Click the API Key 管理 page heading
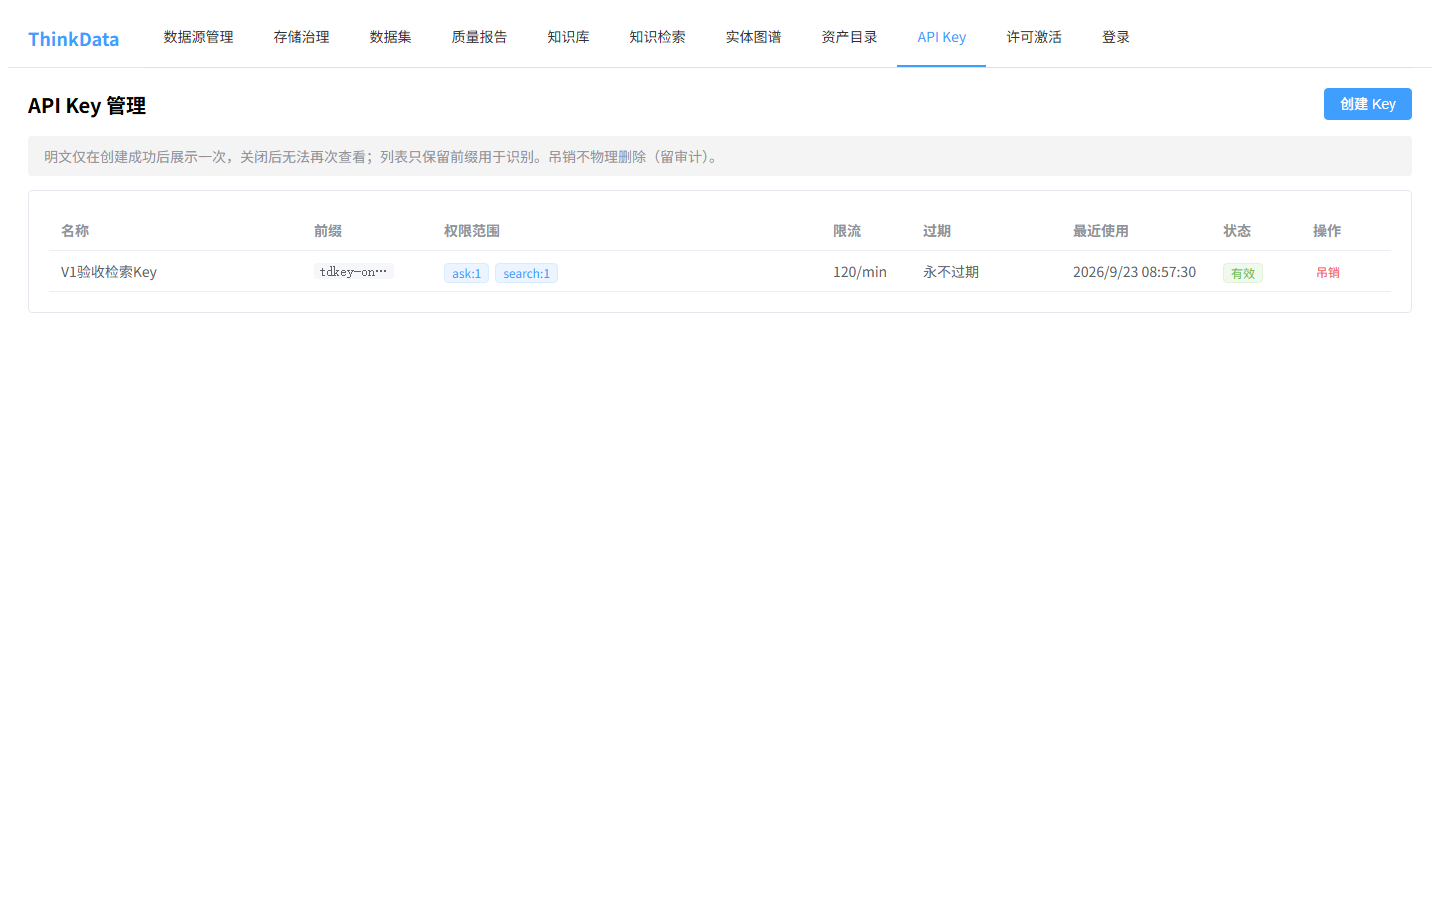Image resolution: width=1440 pixels, height=900 pixels. 87,105
